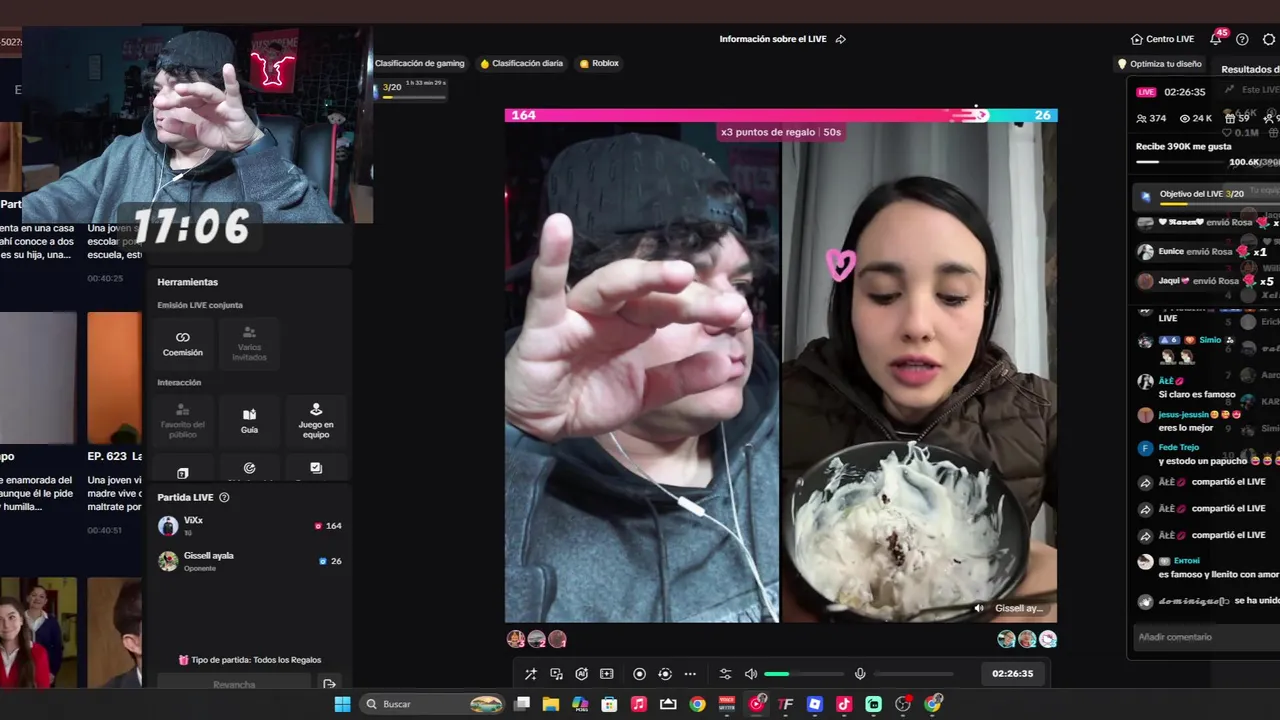This screenshot has height=720, width=1280.
Task: Click the ViXx player row
Action: coord(250,525)
